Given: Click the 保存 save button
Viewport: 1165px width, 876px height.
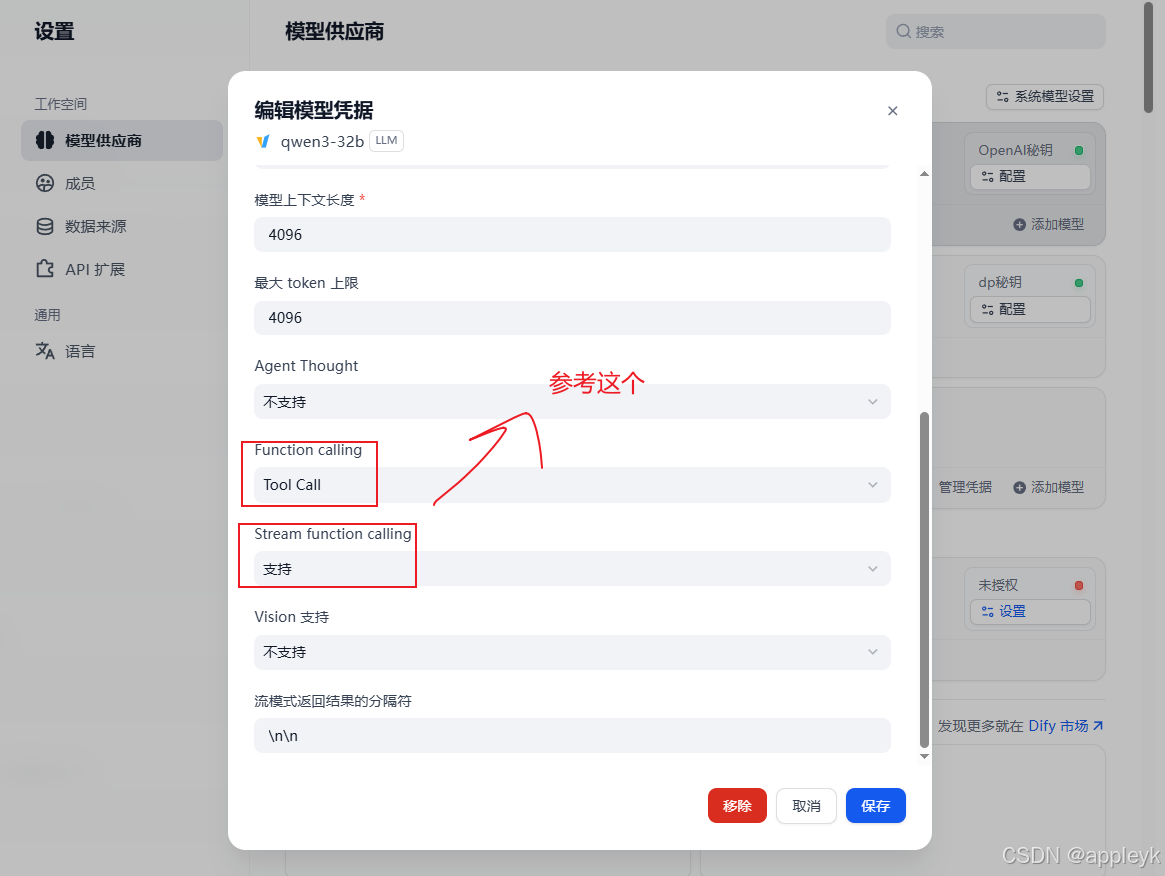Looking at the screenshot, I should pos(875,805).
